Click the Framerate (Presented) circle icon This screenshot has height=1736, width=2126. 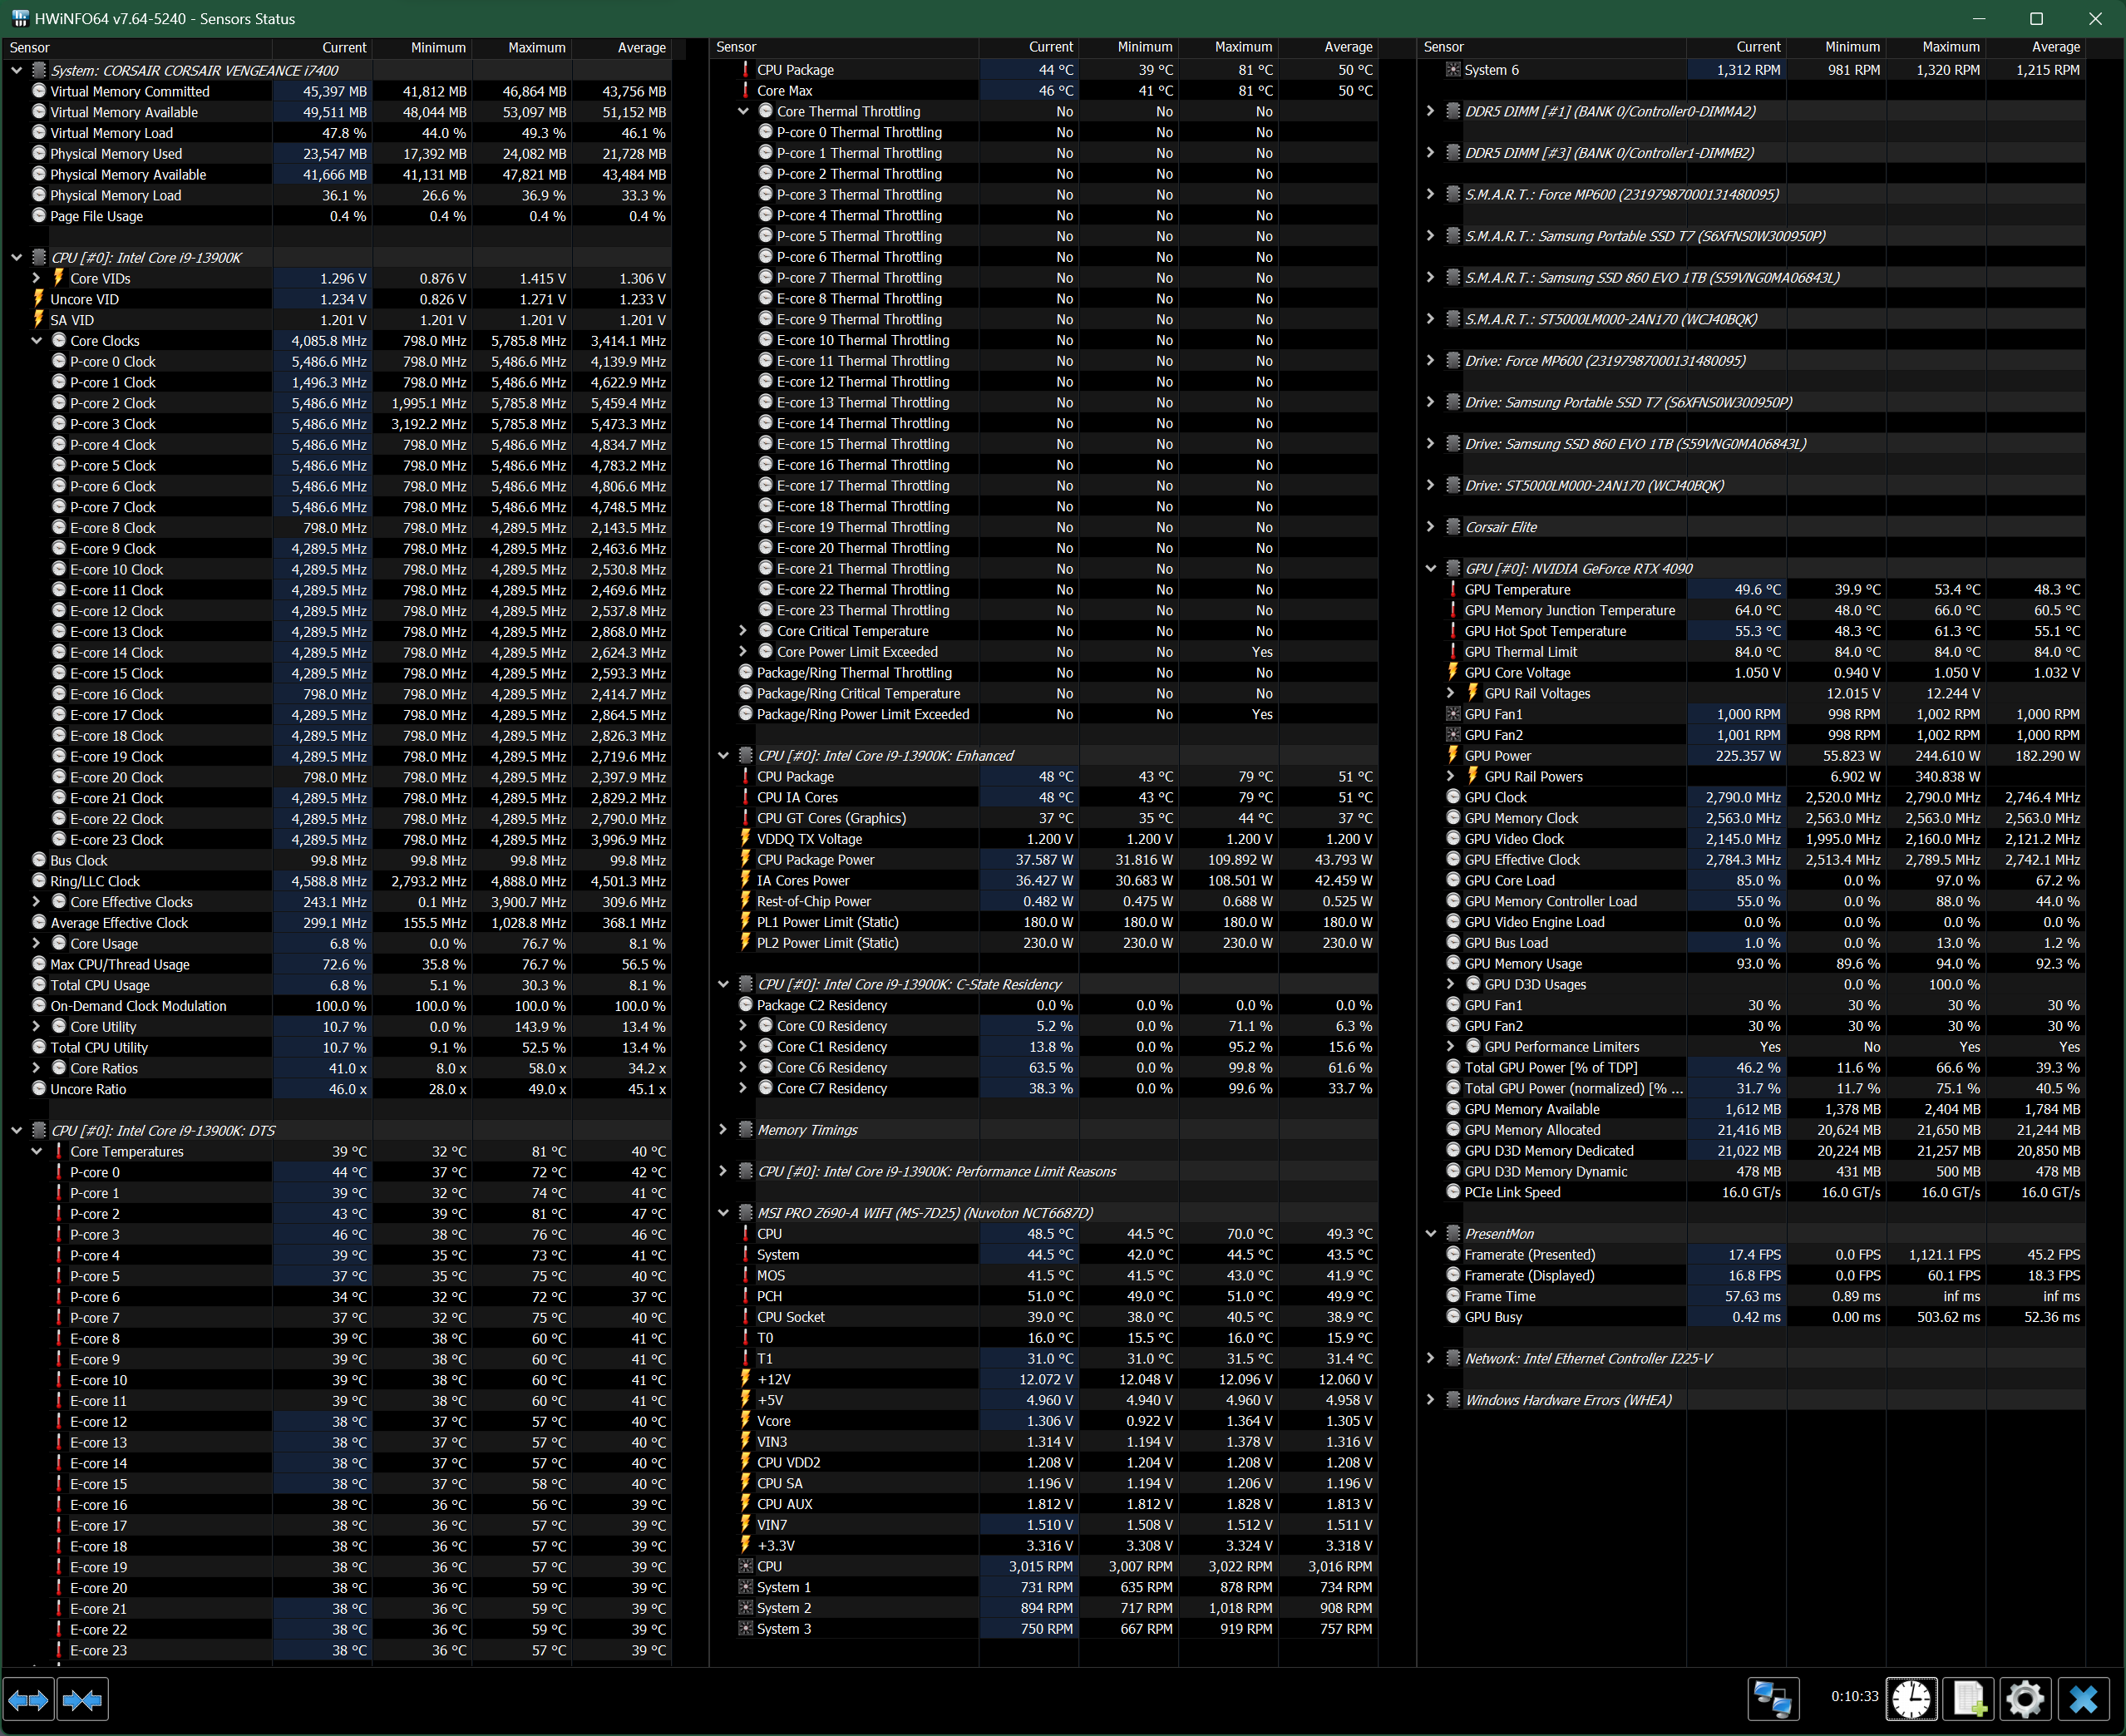1453,1254
